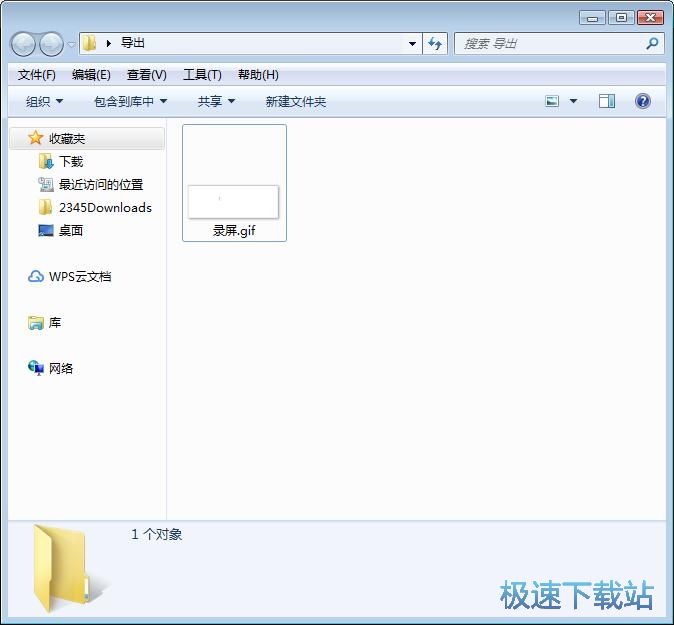Image resolution: width=674 pixels, height=625 pixels.
Task: Open the 帮助(H) menu
Action: 258,75
